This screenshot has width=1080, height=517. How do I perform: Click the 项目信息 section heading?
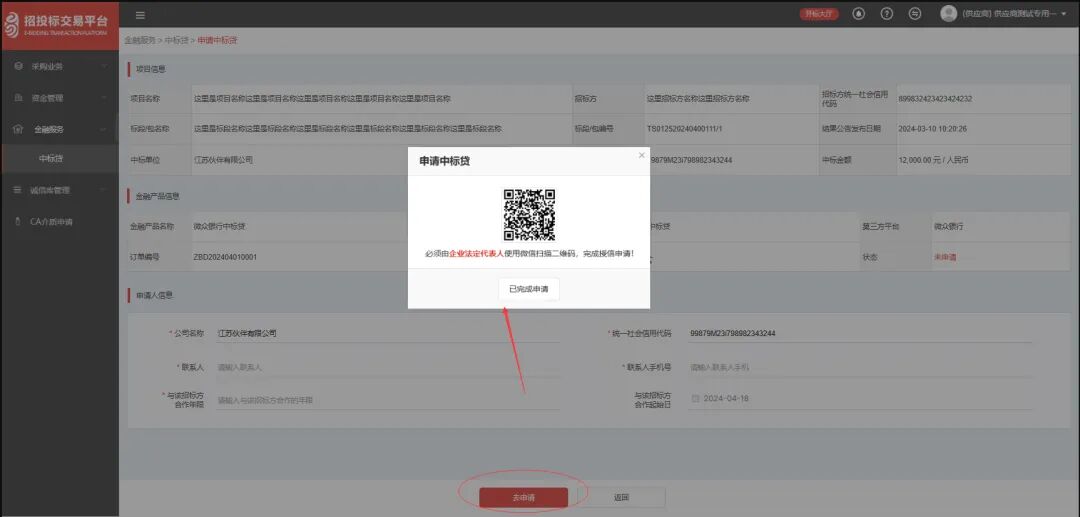tap(151, 70)
